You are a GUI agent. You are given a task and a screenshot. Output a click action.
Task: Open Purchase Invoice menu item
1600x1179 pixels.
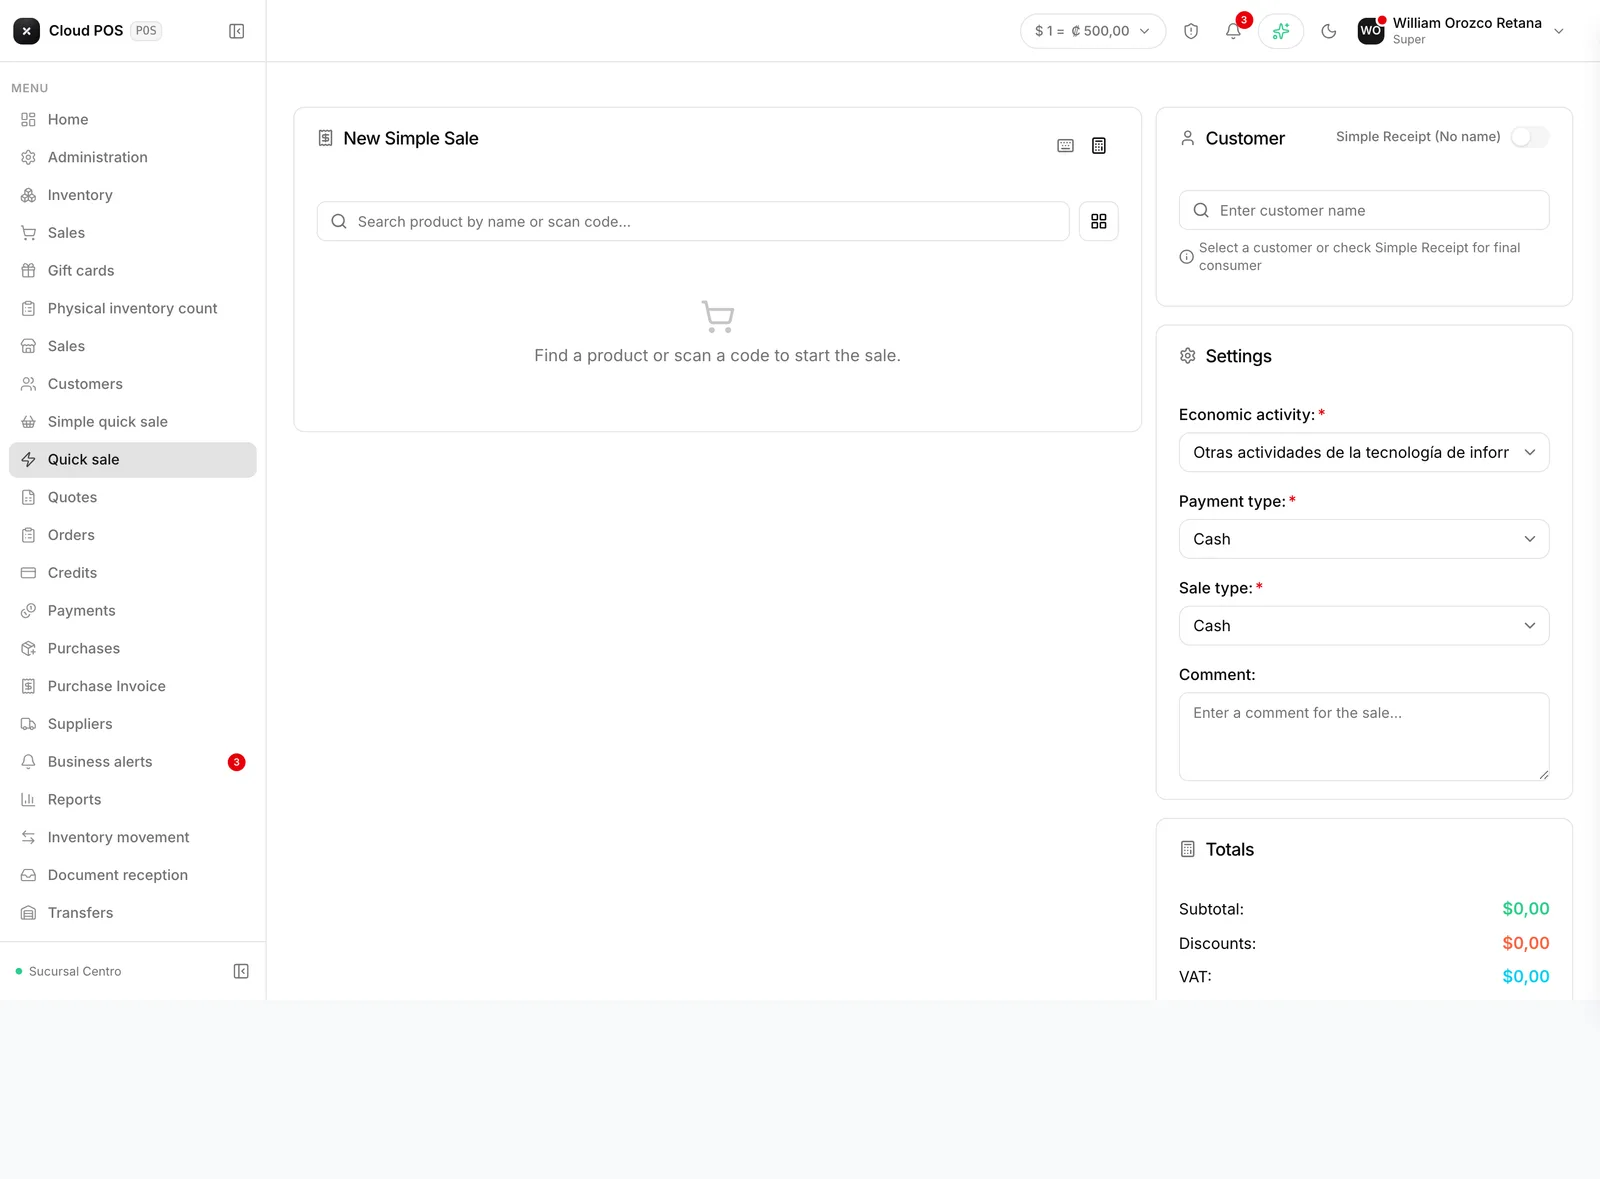click(x=133, y=686)
